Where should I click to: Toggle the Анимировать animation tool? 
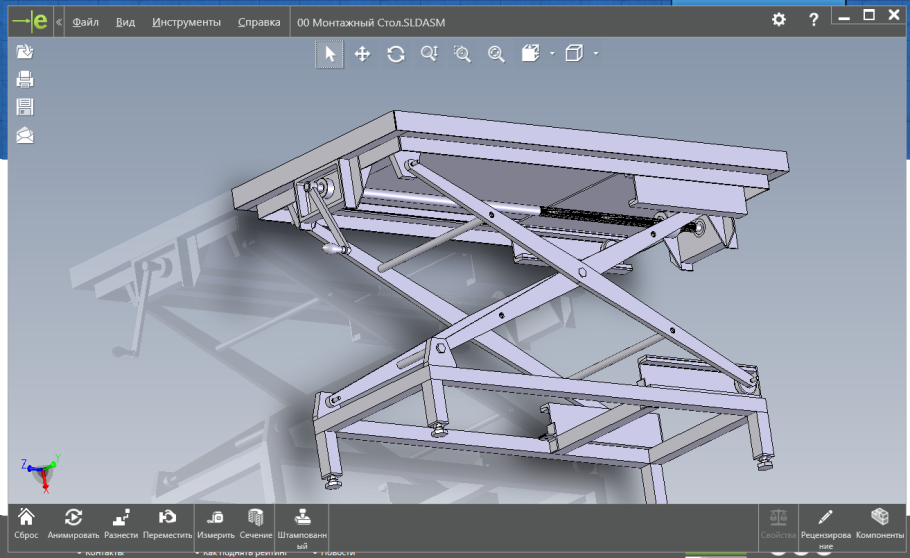[x=73, y=523]
